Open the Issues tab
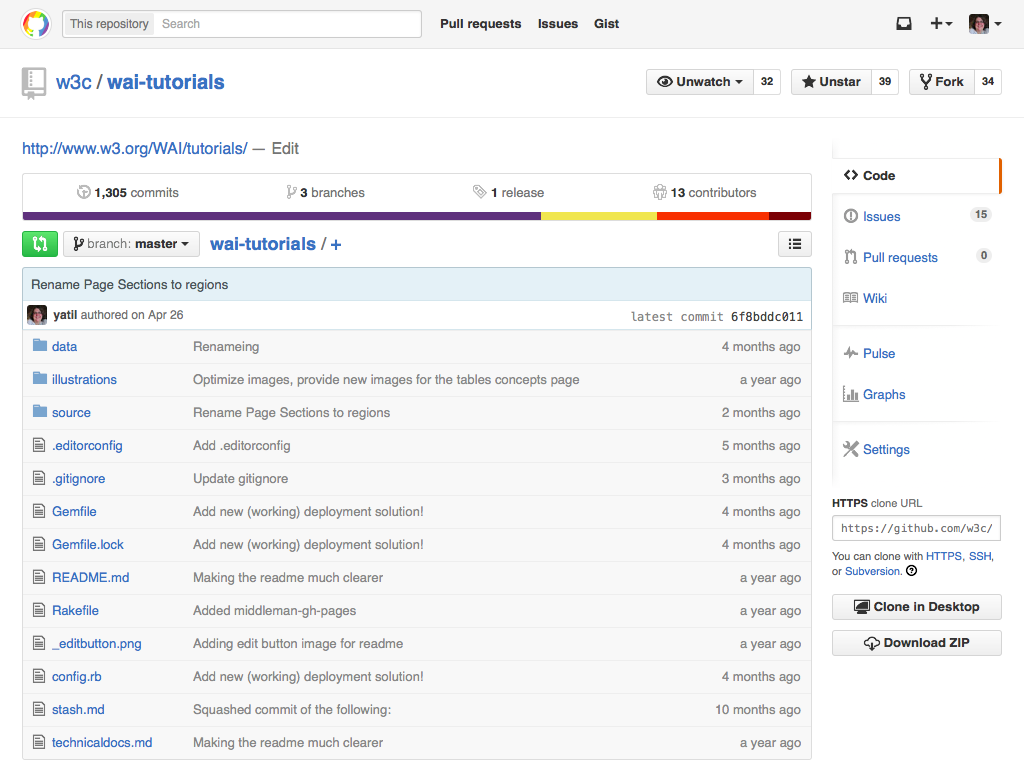This screenshot has width=1024, height=768. pos(916,216)
